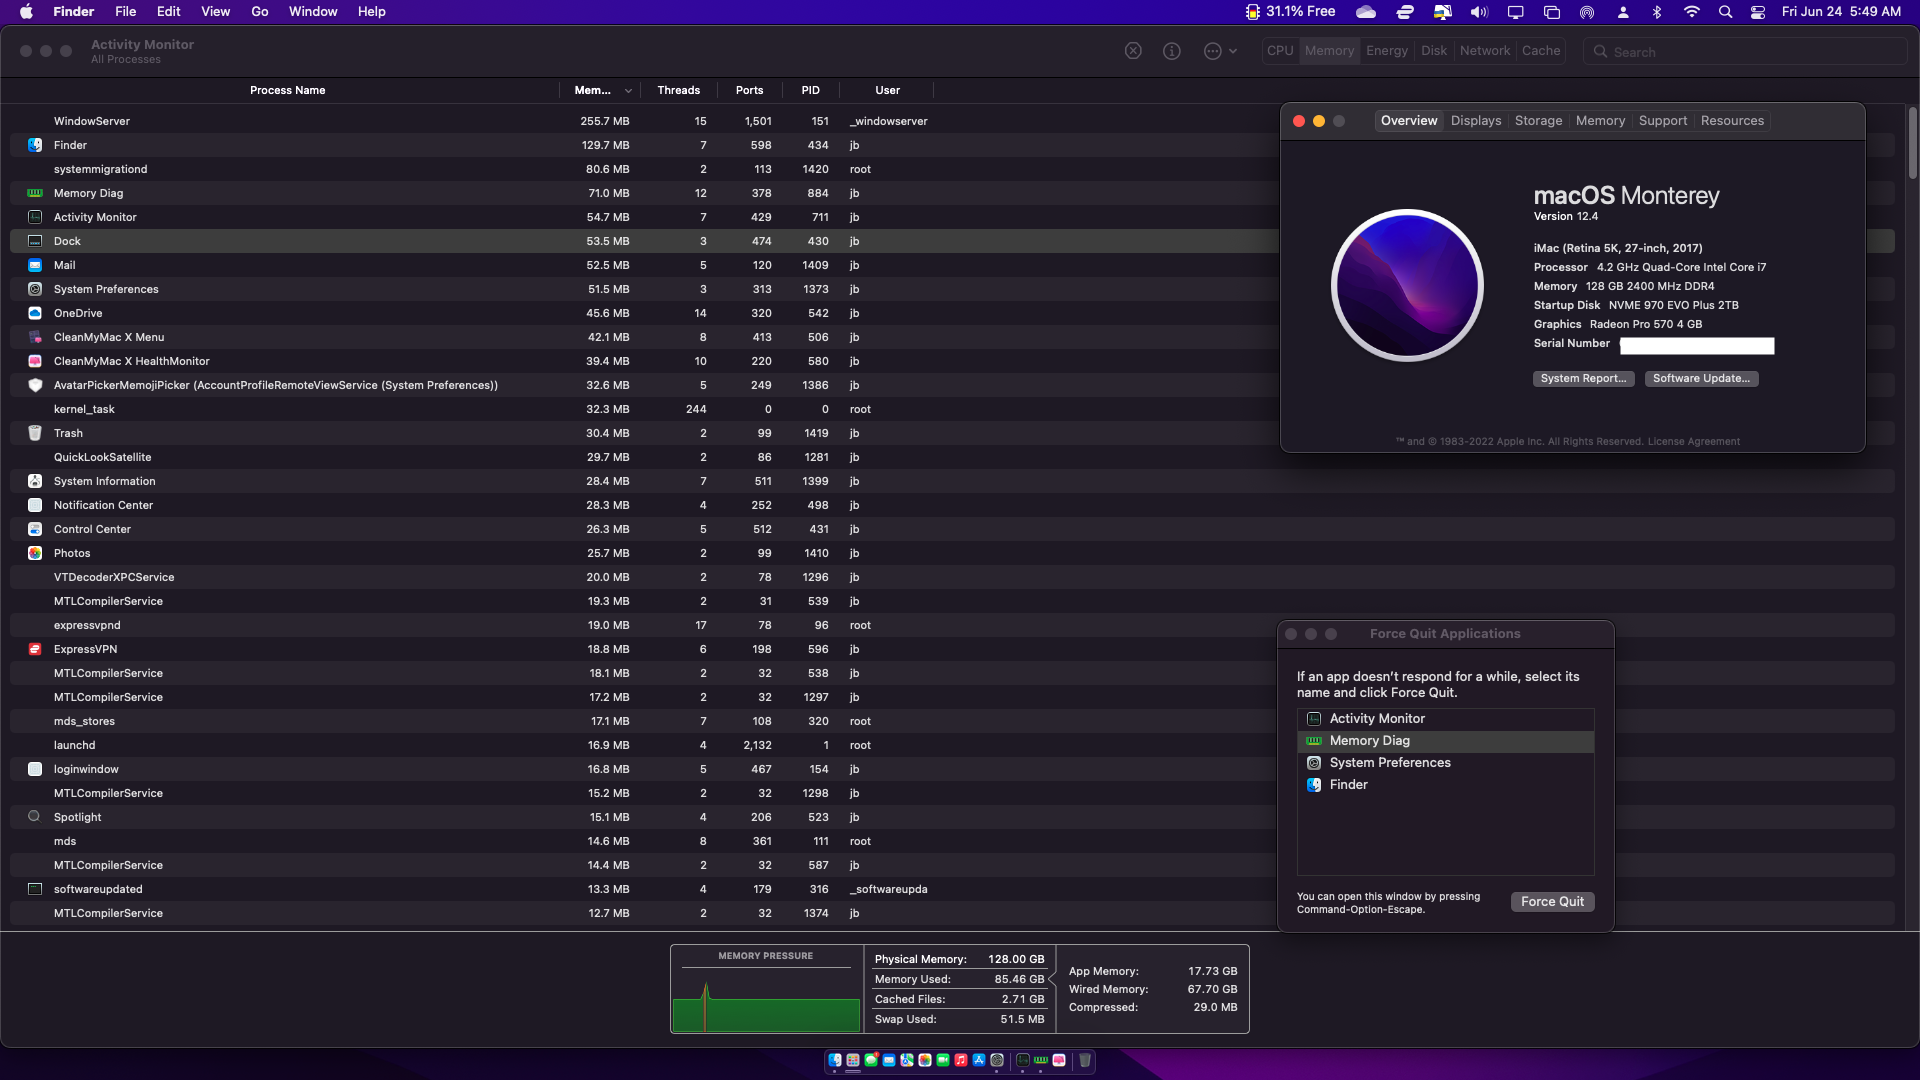Open the Network tab
This screenshot has height=1080, width=1920.
click(x=1484, y=51)
